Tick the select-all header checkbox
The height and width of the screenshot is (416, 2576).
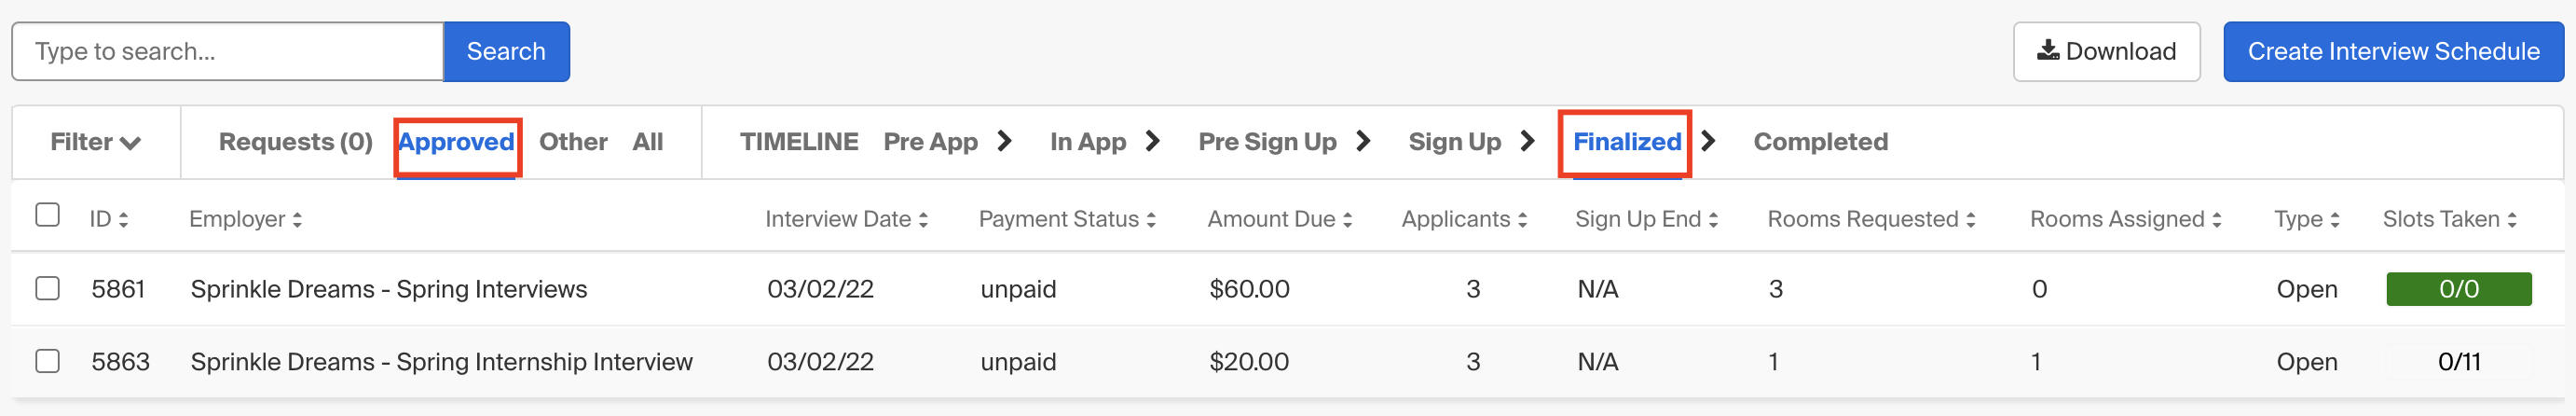(x=47, y=215)
